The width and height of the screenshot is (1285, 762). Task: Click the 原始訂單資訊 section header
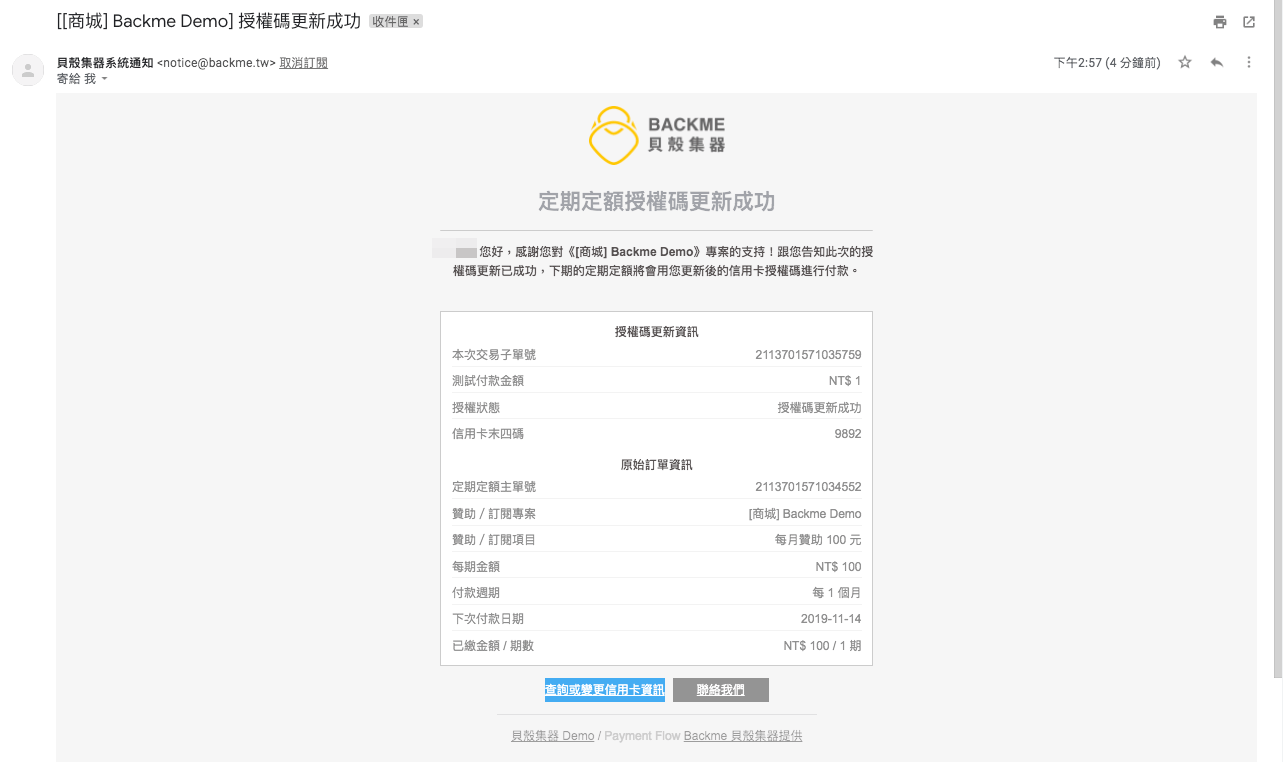657,465
